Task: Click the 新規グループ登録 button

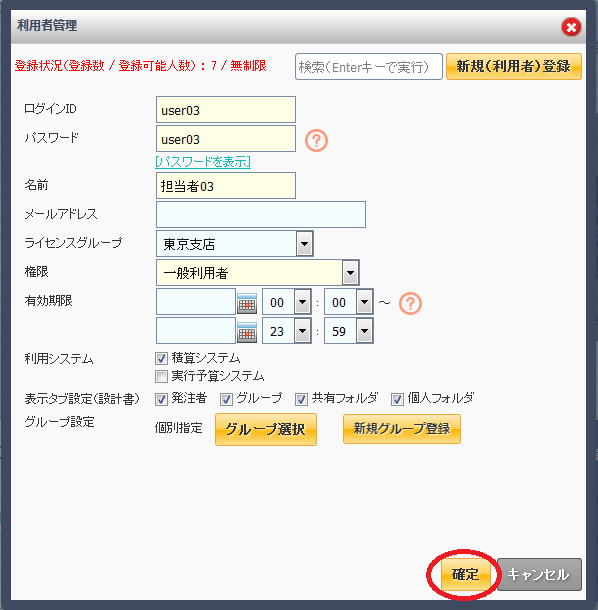Action: pos(402,429)
